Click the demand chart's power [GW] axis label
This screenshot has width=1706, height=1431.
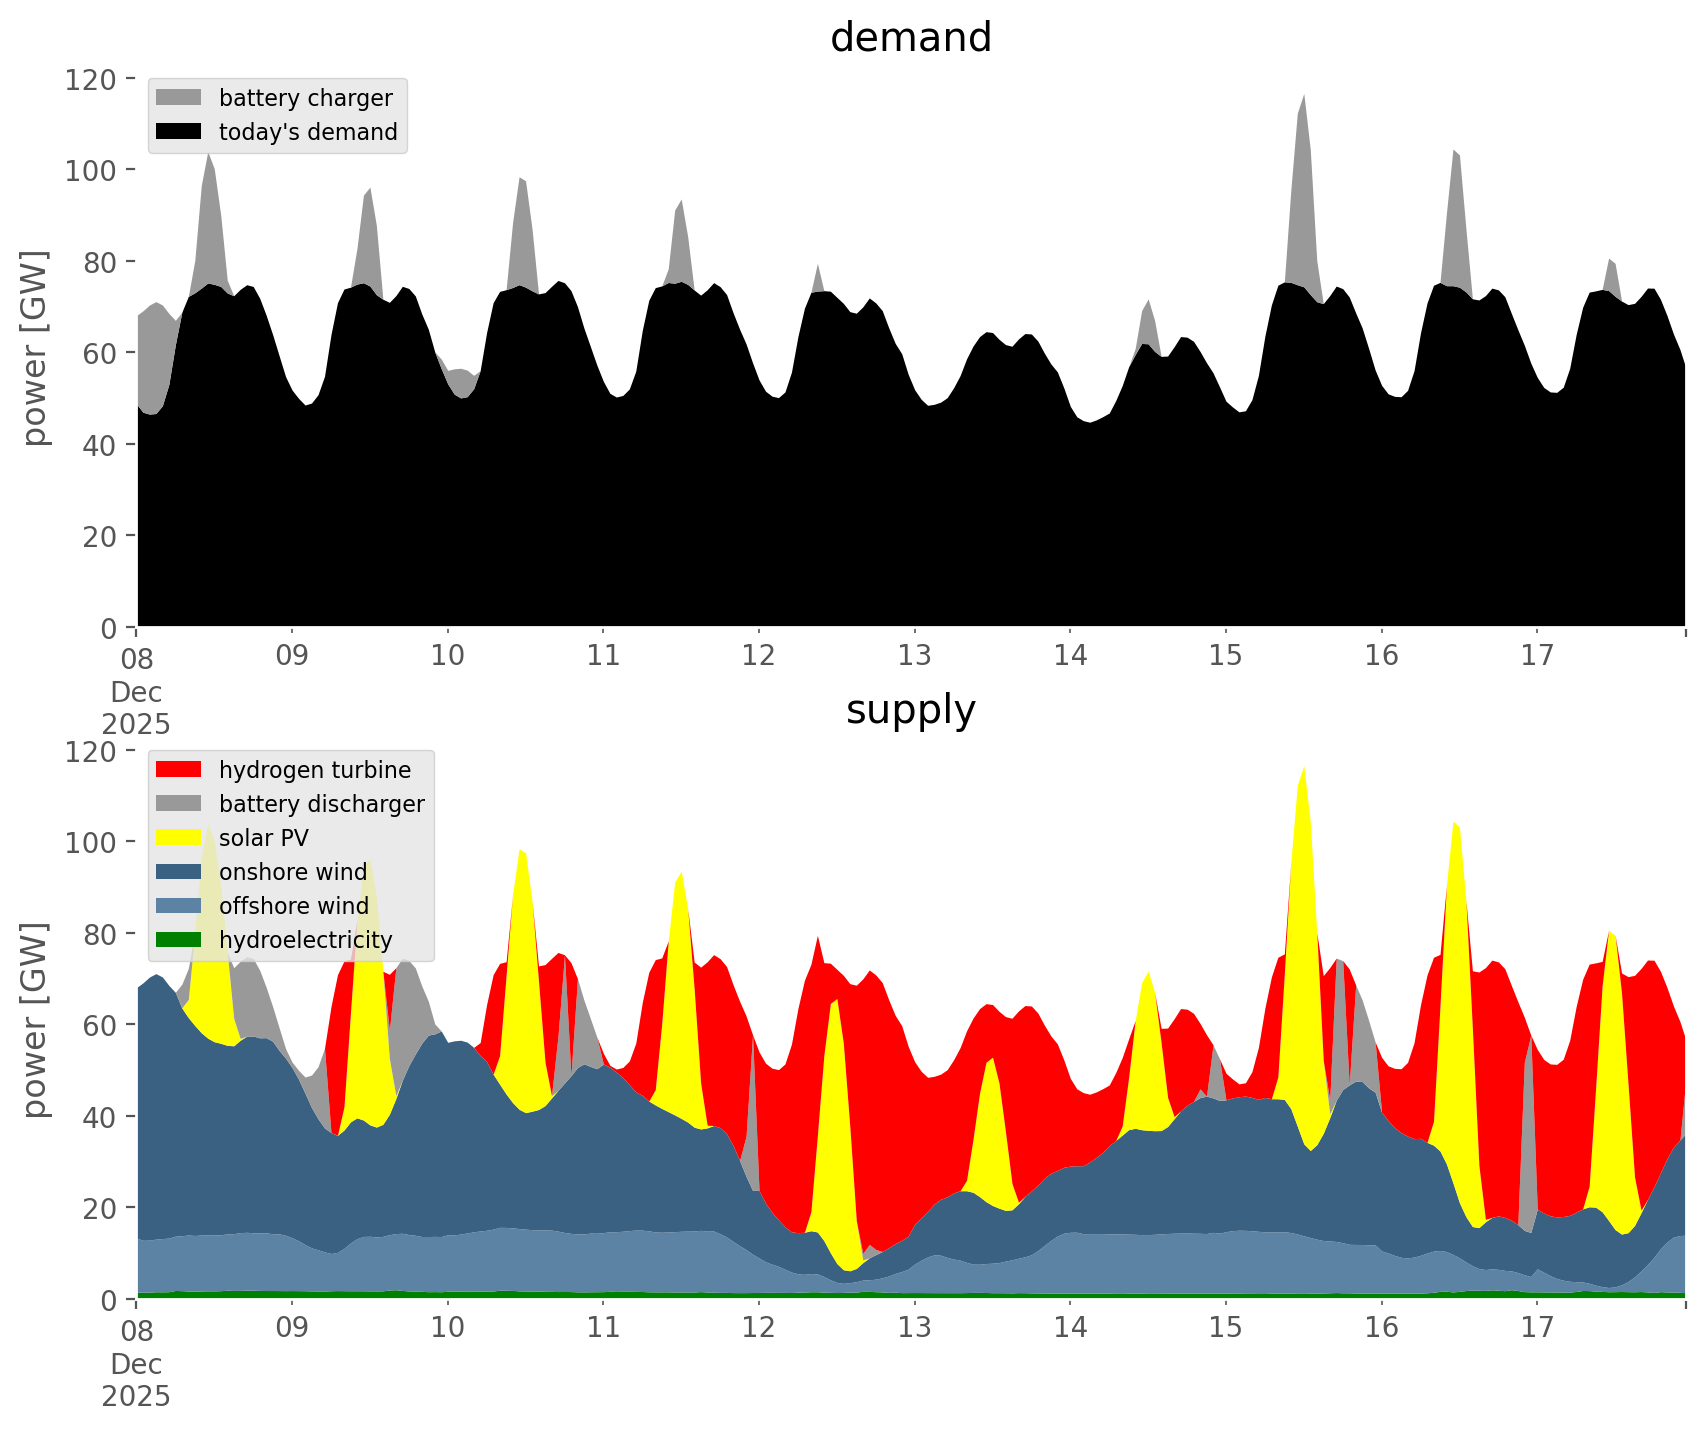pyautogui.click(x=34, y=348)
